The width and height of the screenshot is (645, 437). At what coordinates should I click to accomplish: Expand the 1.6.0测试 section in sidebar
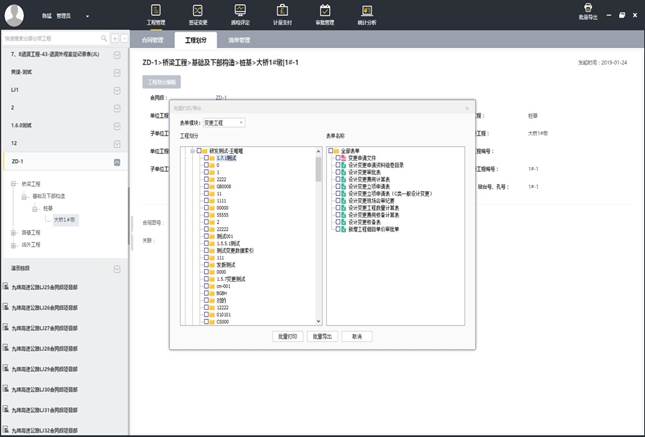click(x=117, y=126)
